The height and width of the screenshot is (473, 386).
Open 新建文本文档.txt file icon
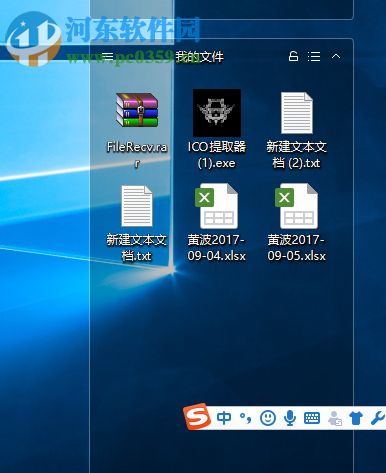tap(137, 206)
